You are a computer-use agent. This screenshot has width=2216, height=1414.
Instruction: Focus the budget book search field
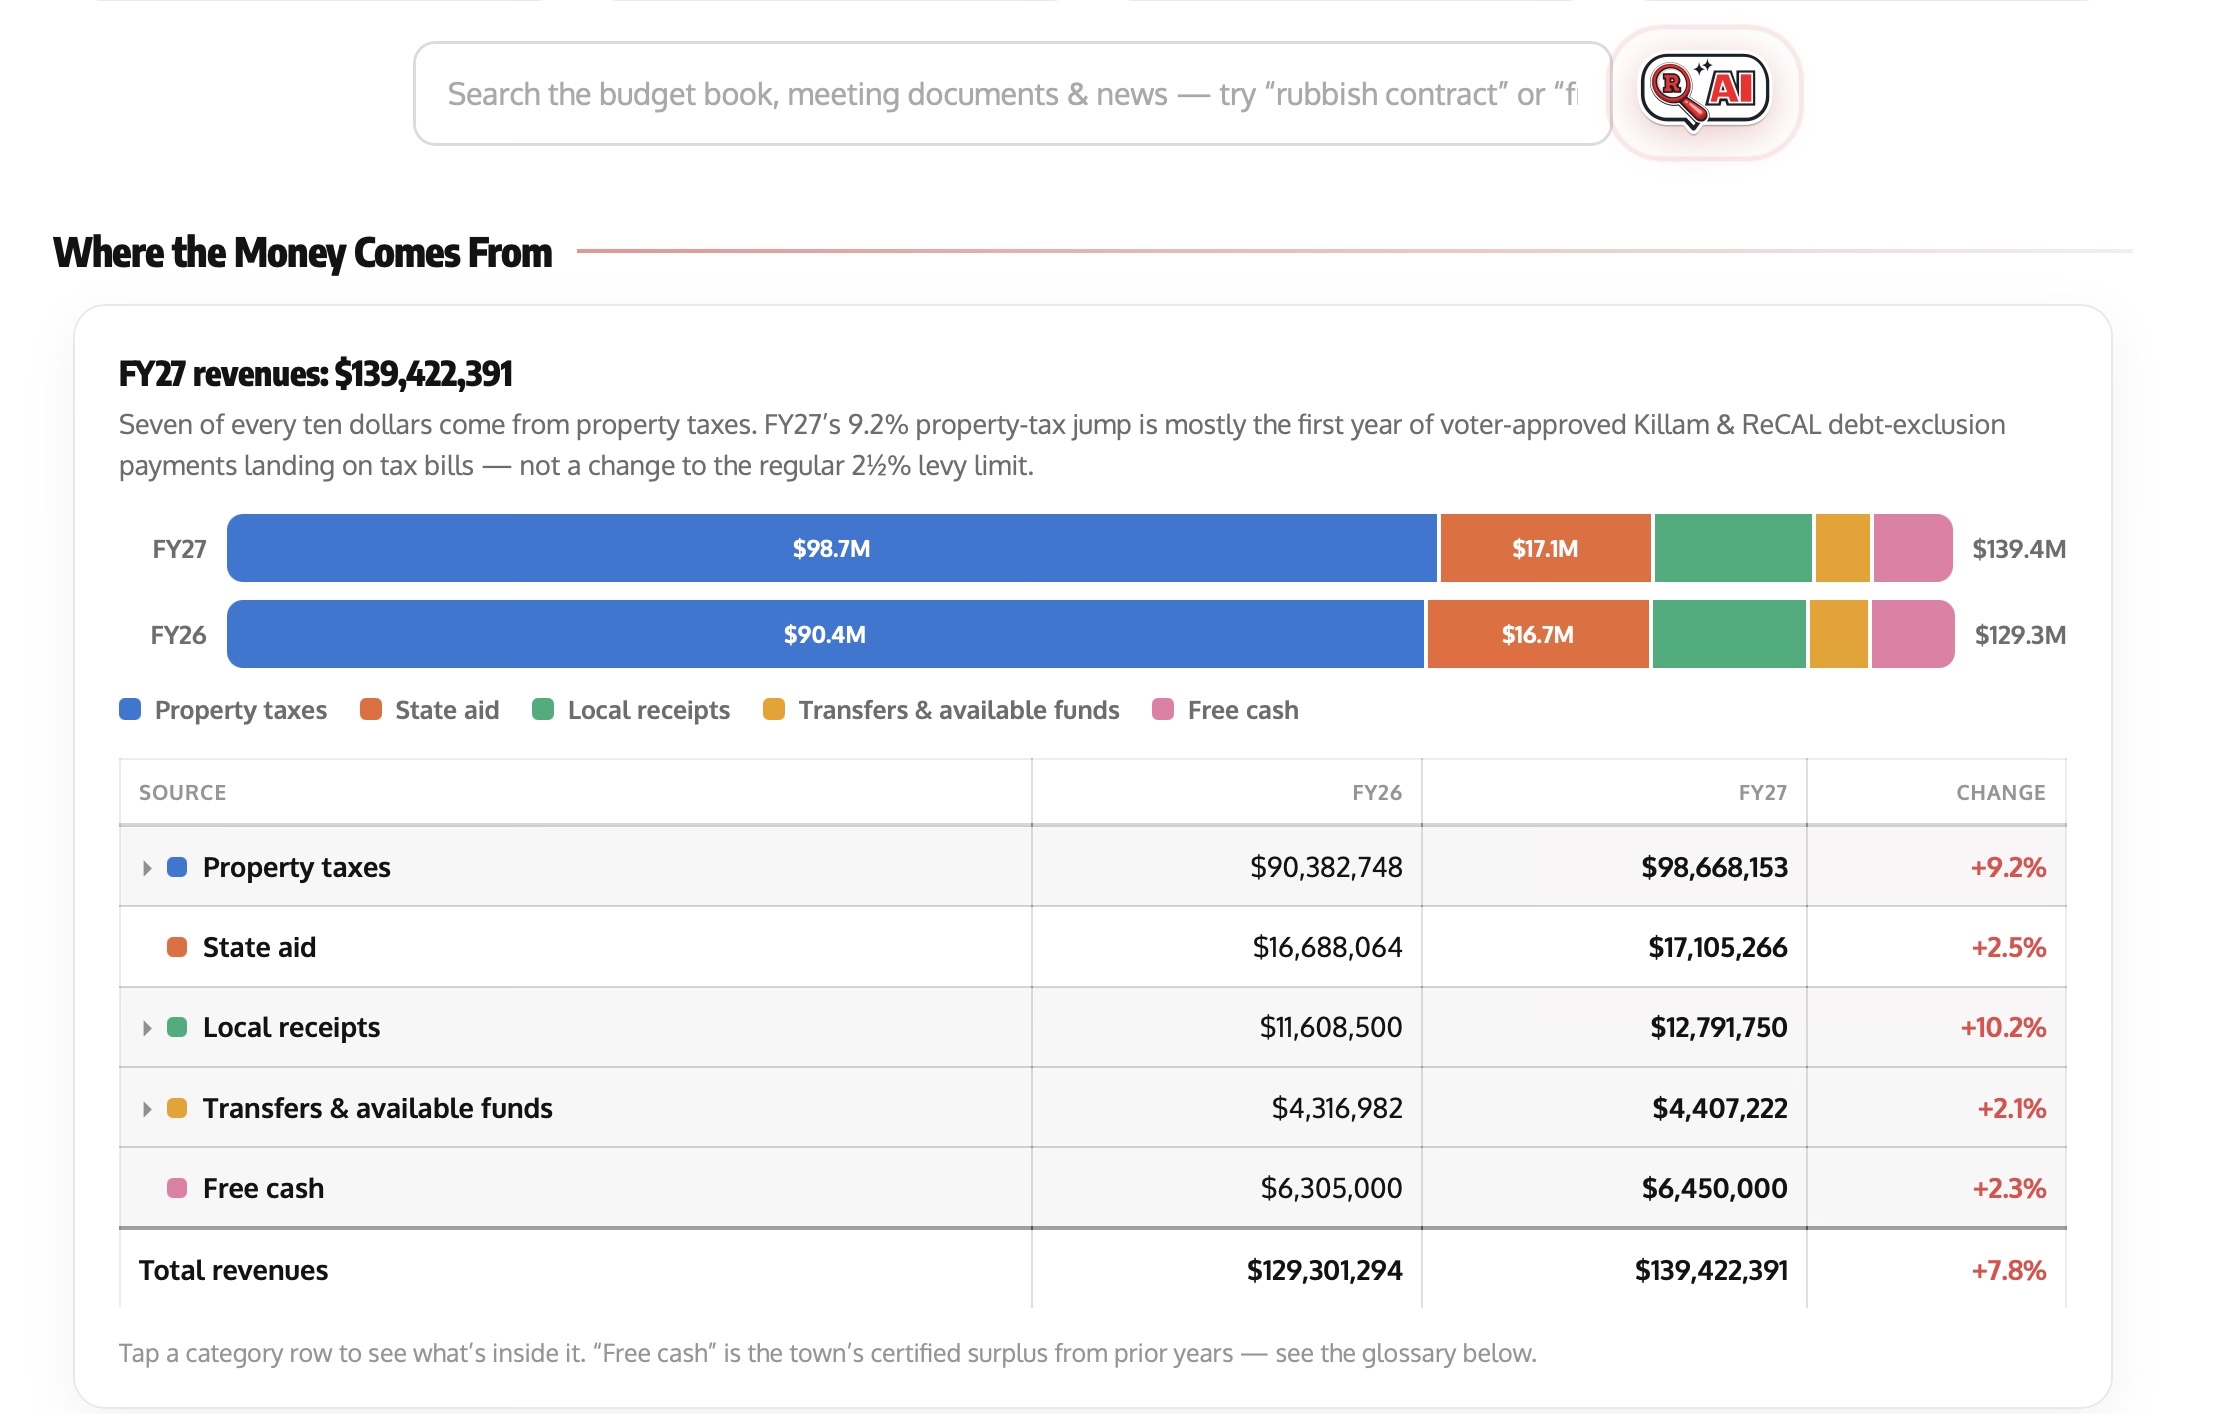click(x=1012, y=94)
